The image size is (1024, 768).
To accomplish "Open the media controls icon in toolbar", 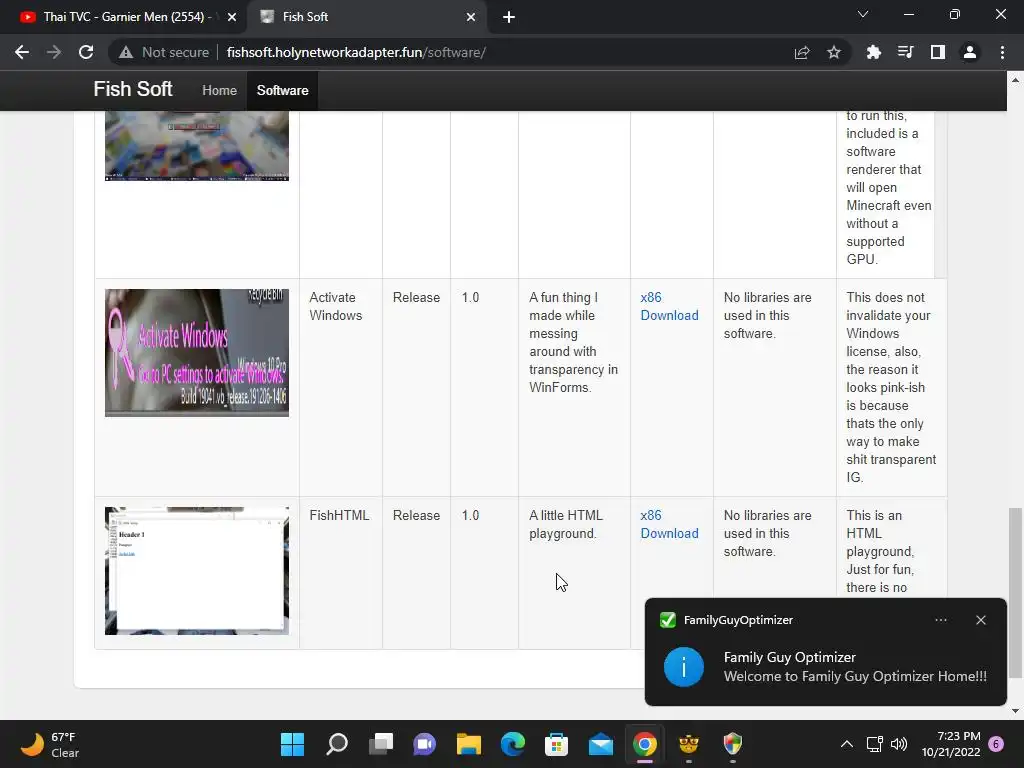I will (906, 52).
